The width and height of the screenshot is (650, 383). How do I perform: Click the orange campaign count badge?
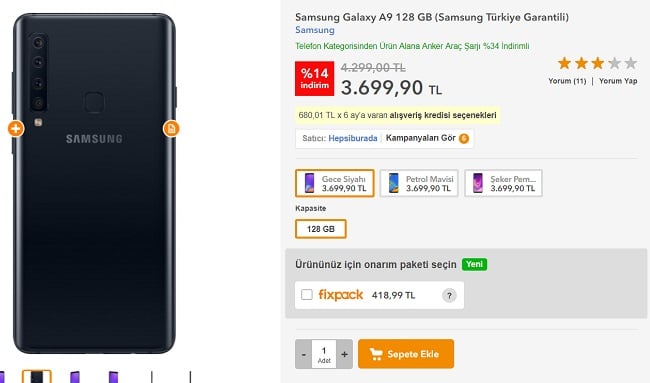(x=464, y=138)
